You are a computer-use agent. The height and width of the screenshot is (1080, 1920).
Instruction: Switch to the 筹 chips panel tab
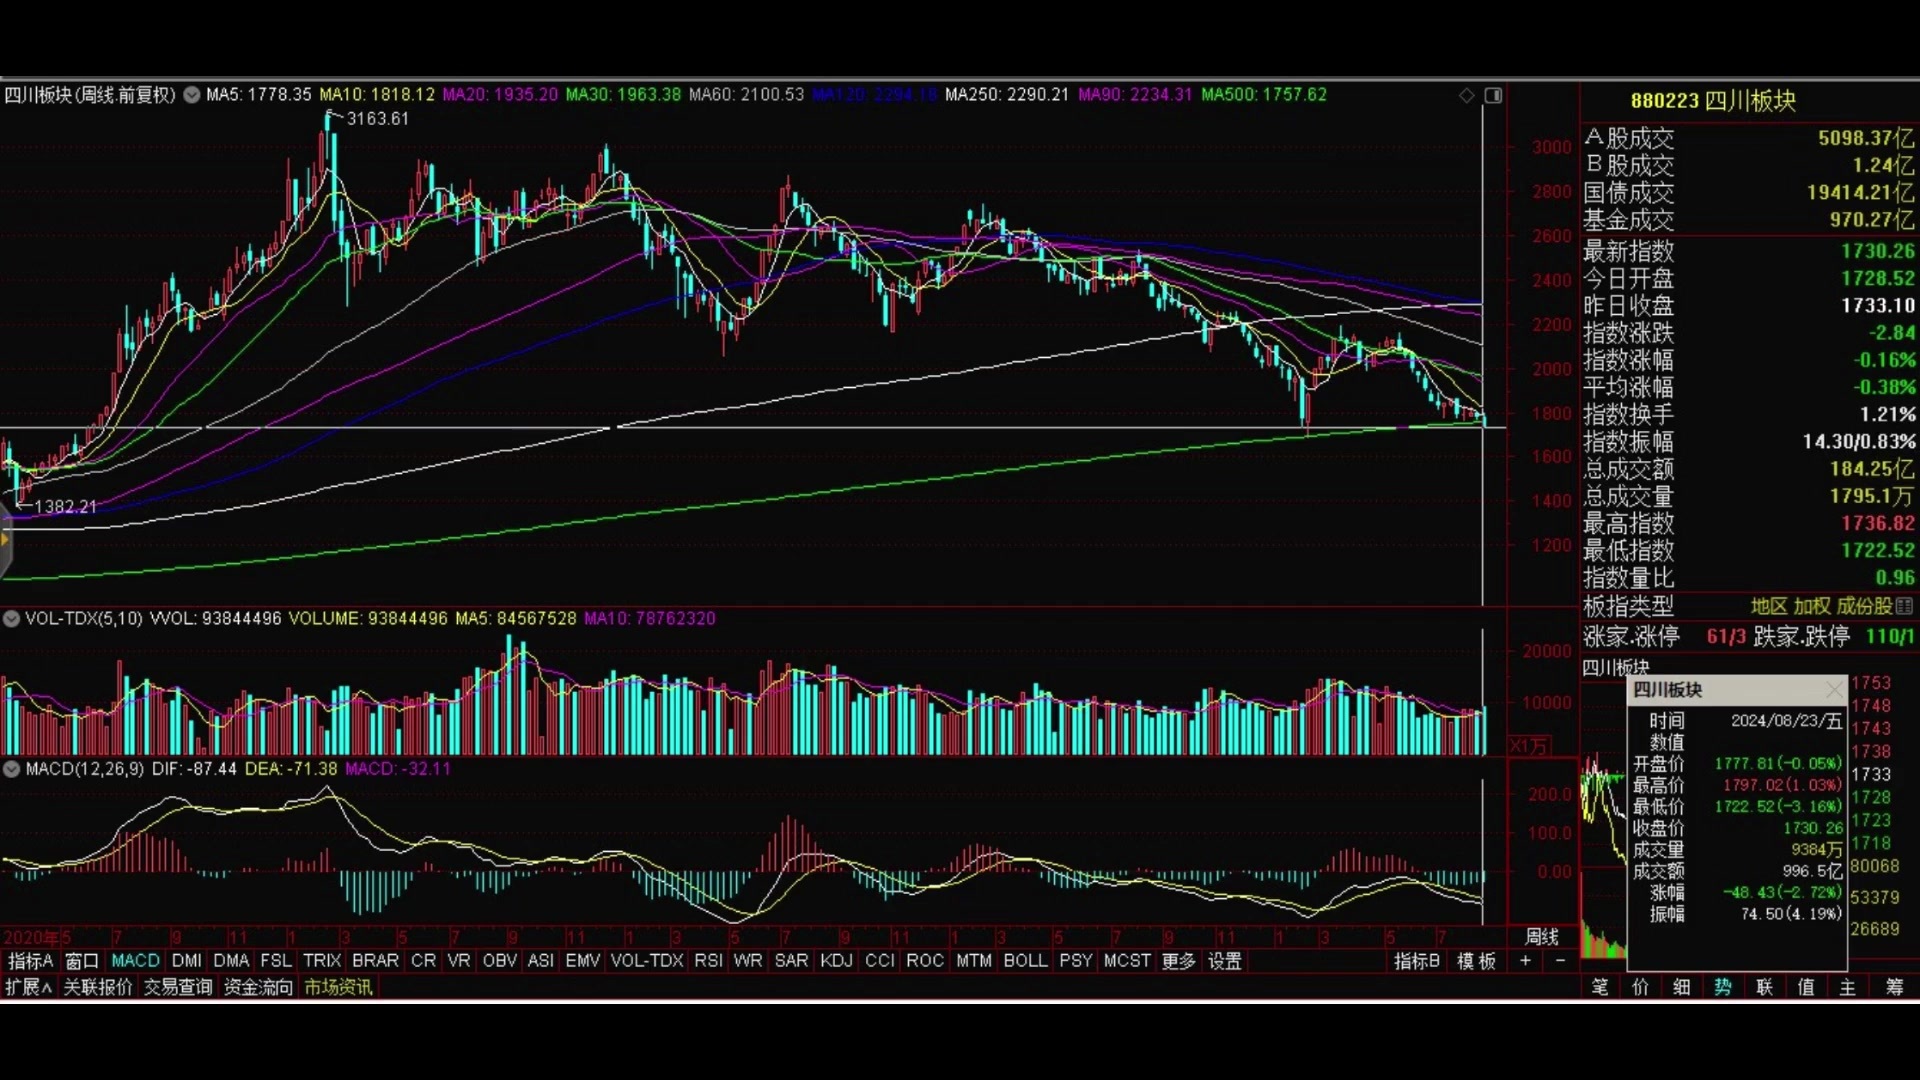(1894, 987)
